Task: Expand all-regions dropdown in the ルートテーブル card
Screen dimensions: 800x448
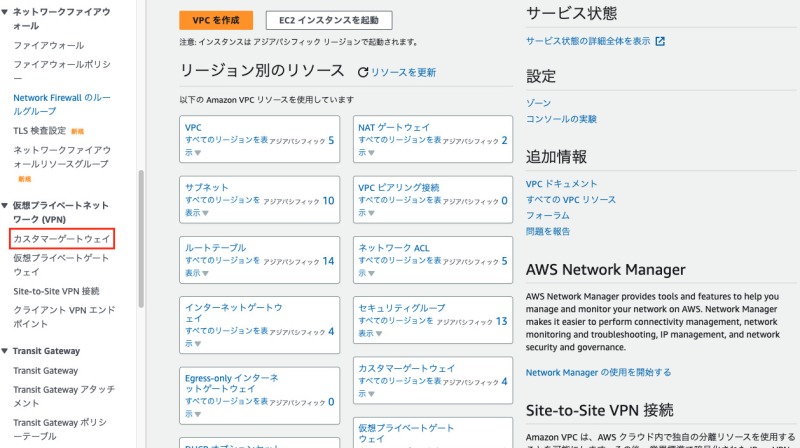Action: [206, 273]
